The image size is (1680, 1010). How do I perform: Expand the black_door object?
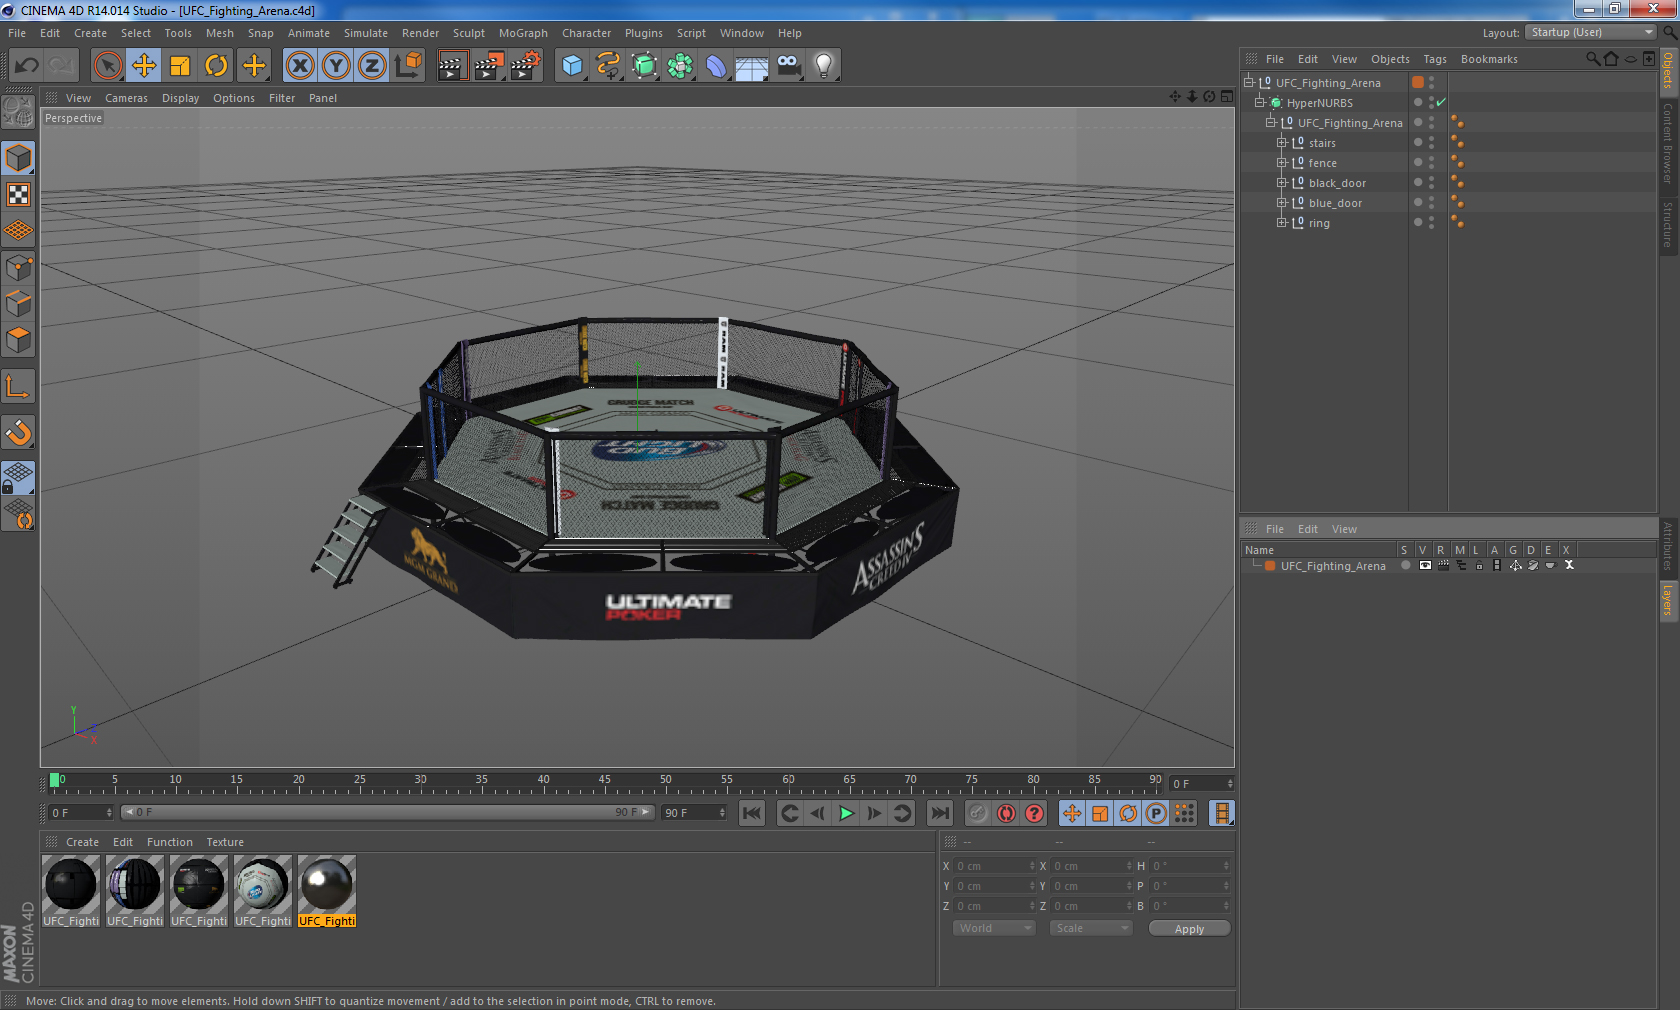[x=1282, y=183]
